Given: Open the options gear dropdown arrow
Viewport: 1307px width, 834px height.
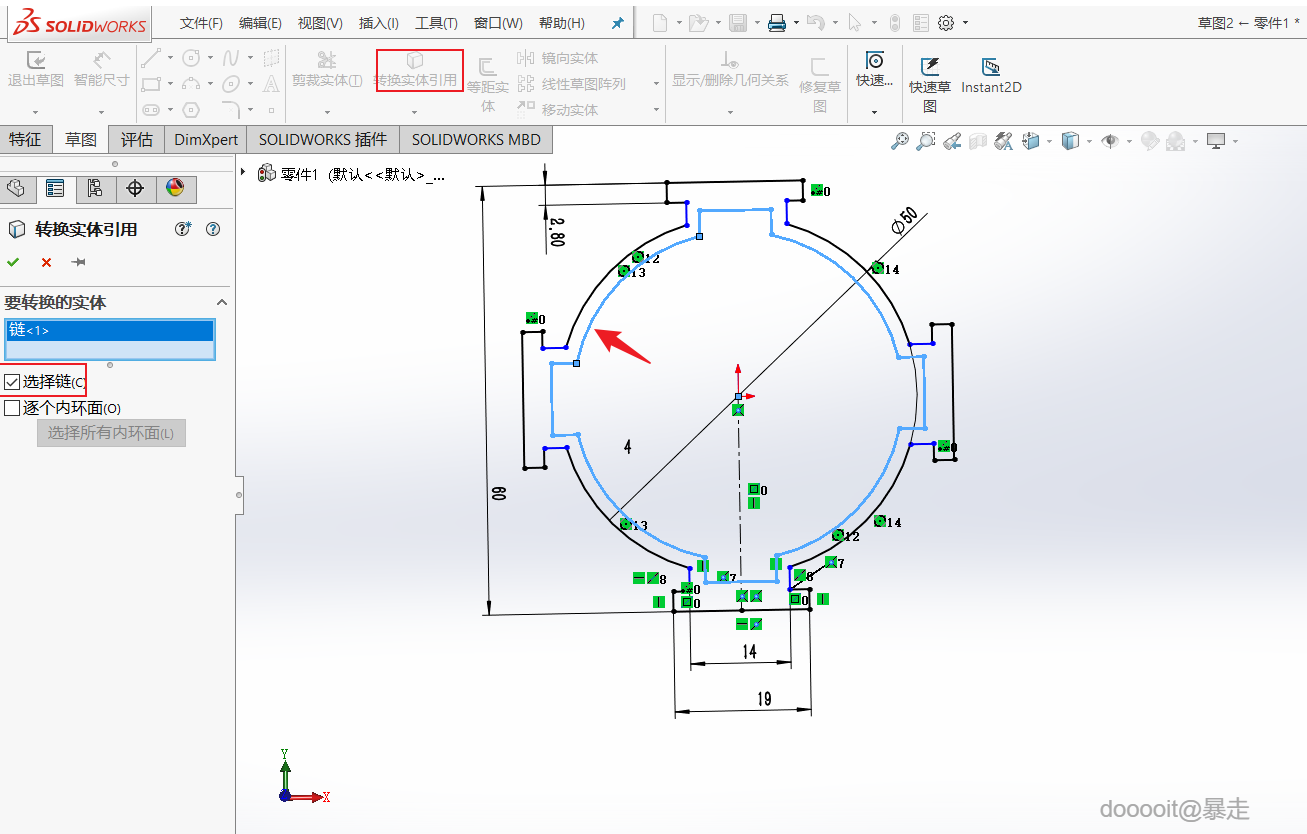Looking at the screenshot, I should click(x=965, y=23).
